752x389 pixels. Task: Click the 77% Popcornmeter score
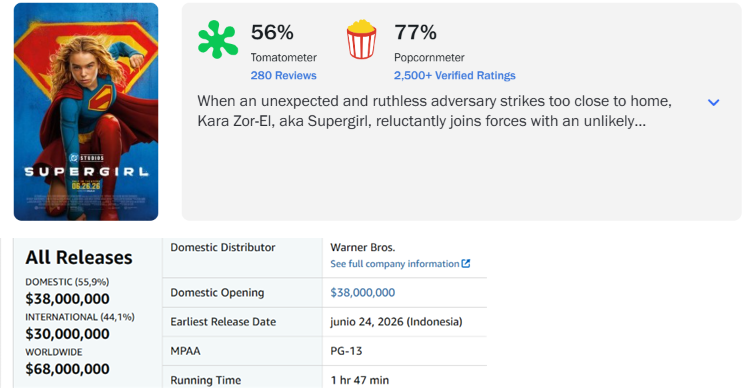(415, 33)
